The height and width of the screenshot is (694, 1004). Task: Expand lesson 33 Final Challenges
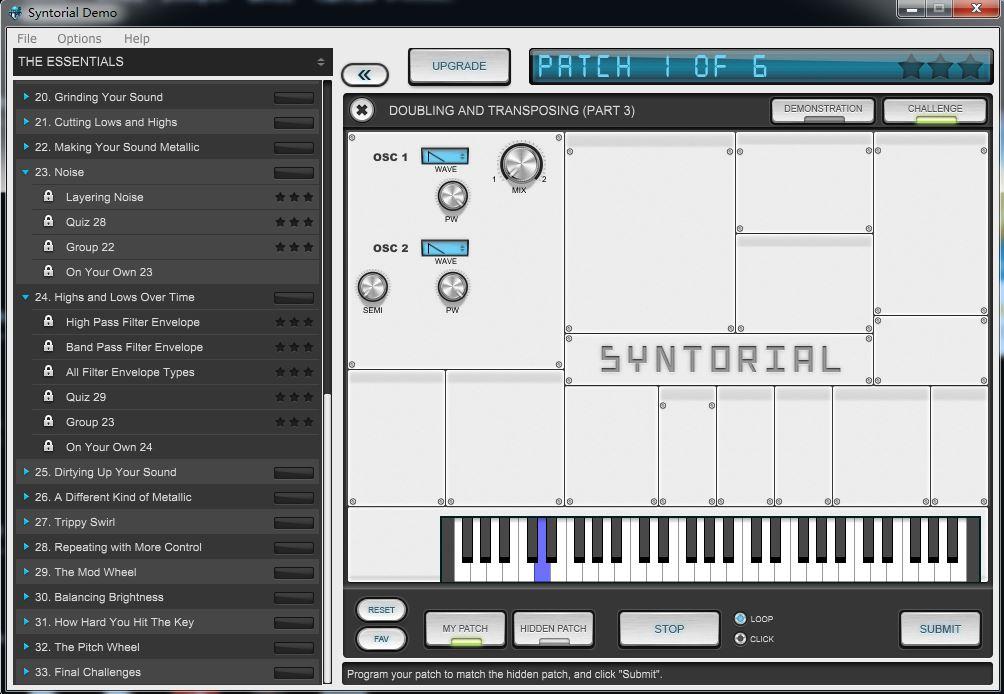tap(26, 672)
